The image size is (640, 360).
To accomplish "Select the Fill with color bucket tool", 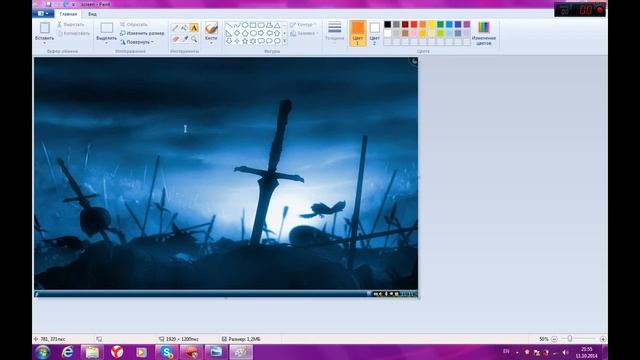I will point(184,28).
